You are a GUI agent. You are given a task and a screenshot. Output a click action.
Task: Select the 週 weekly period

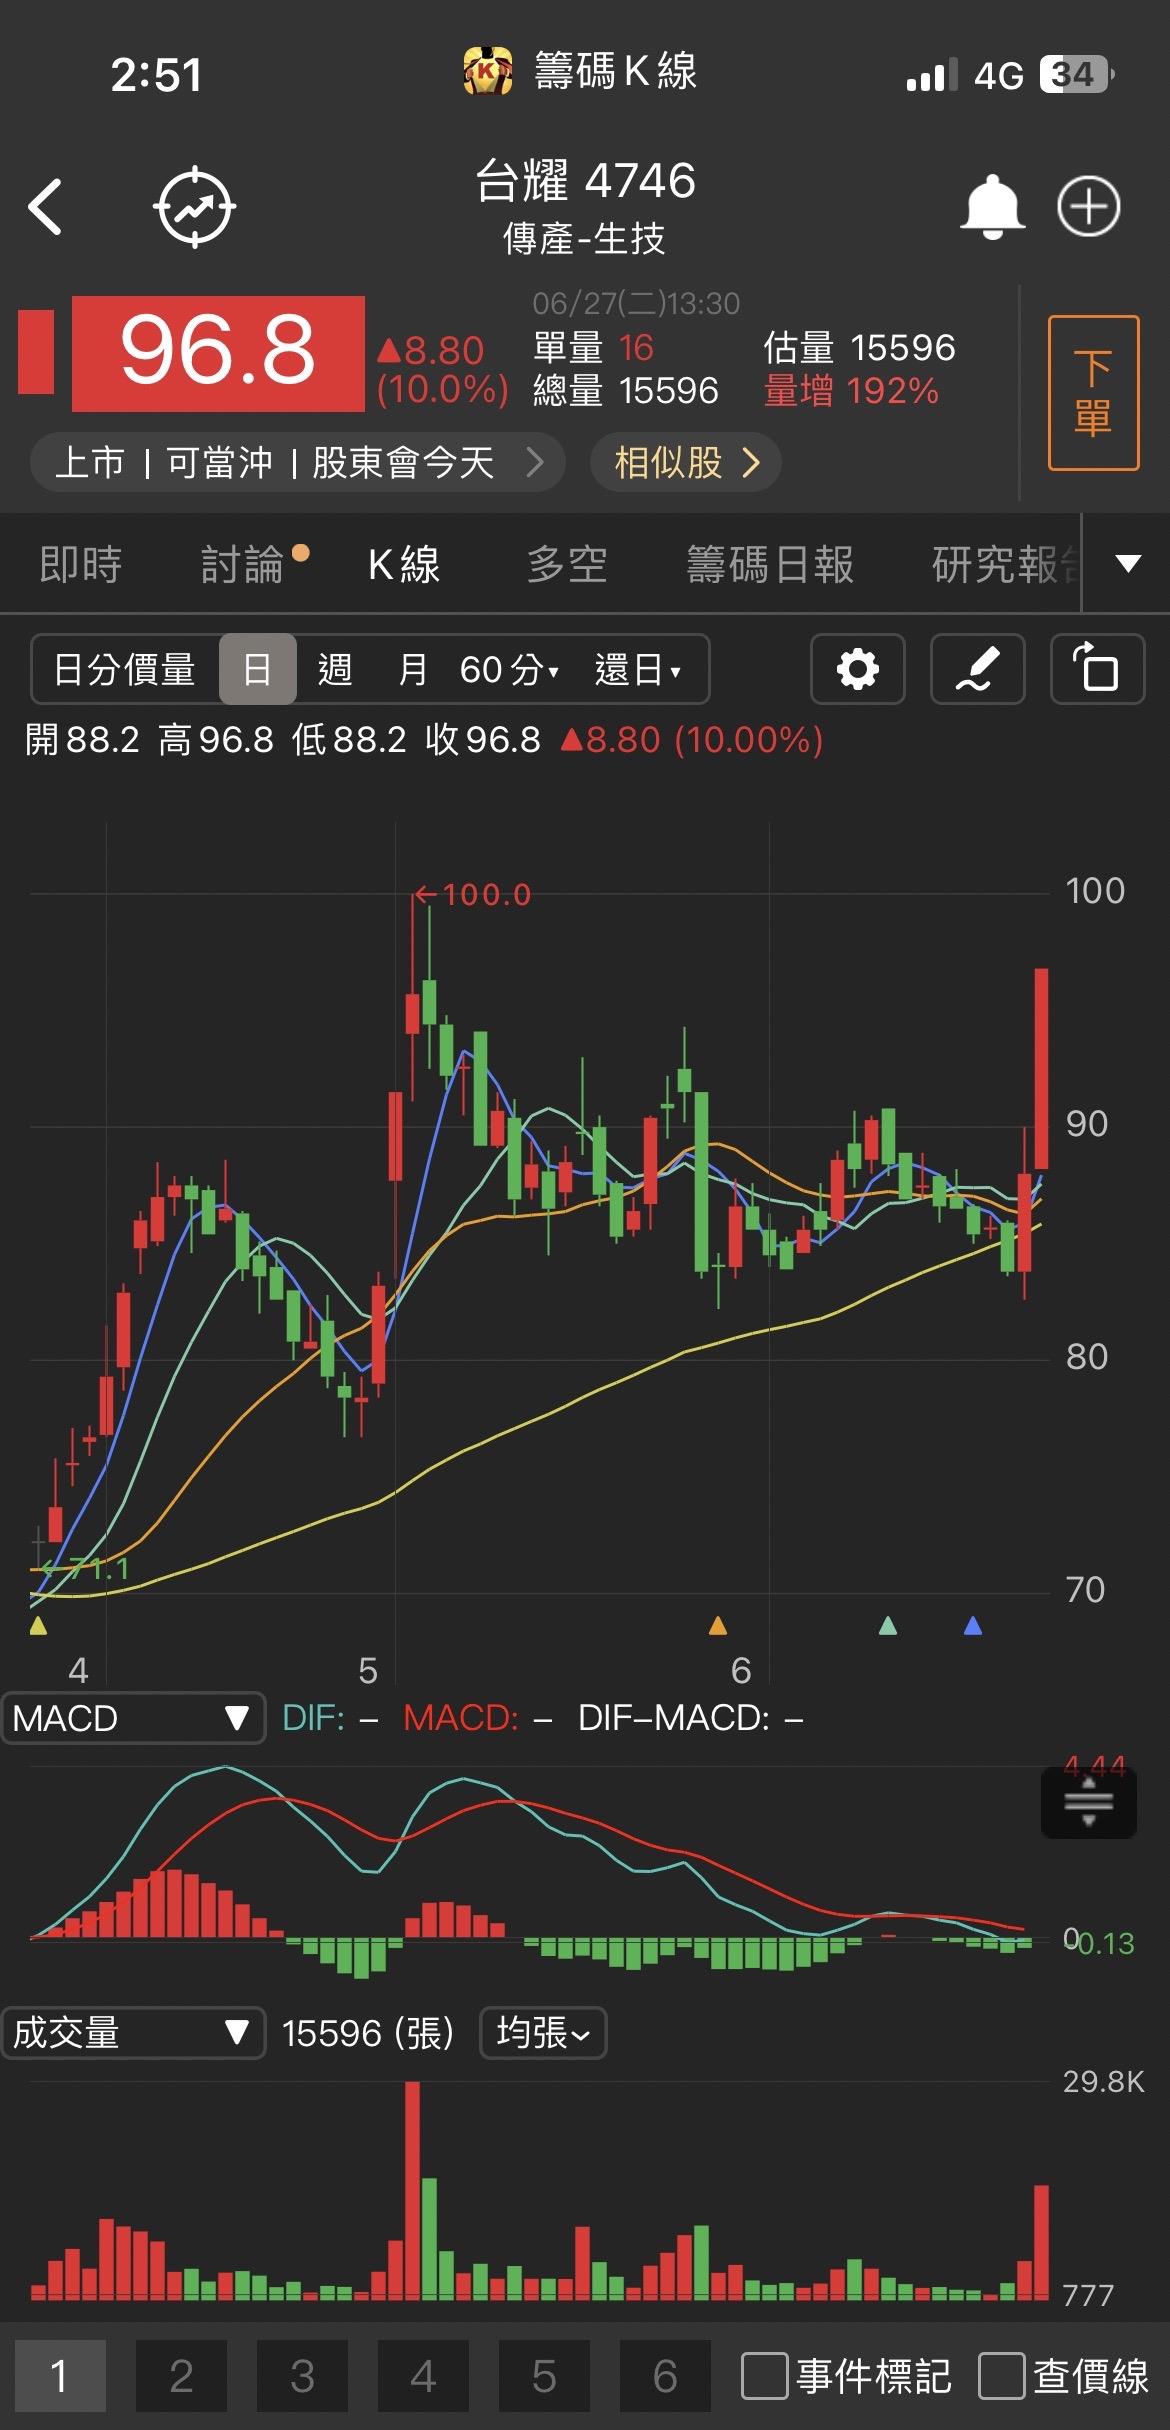click(335, 669)
